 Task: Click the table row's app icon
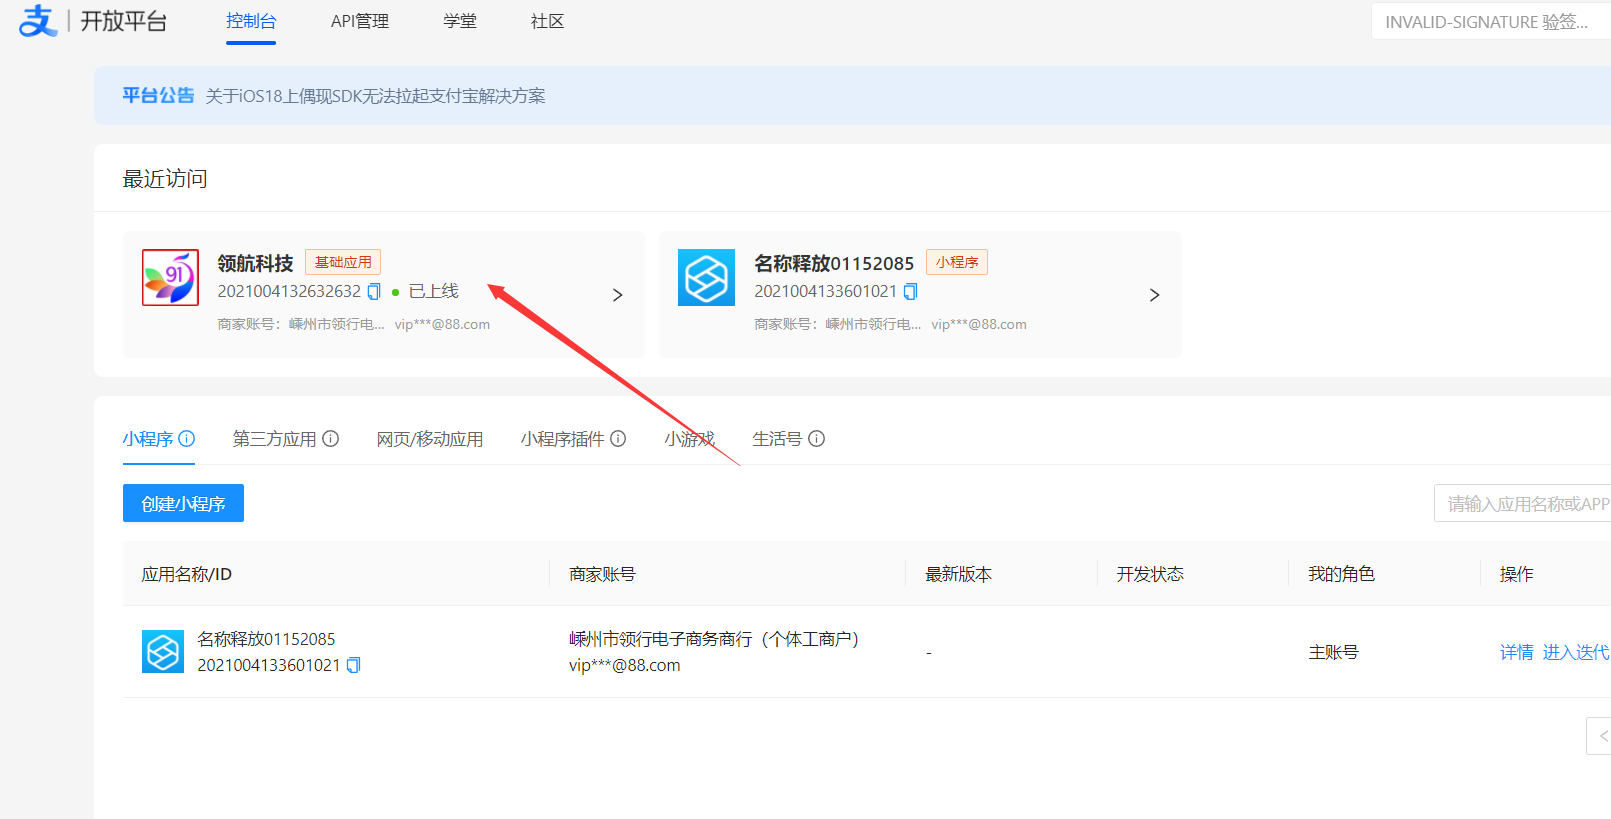163,652
